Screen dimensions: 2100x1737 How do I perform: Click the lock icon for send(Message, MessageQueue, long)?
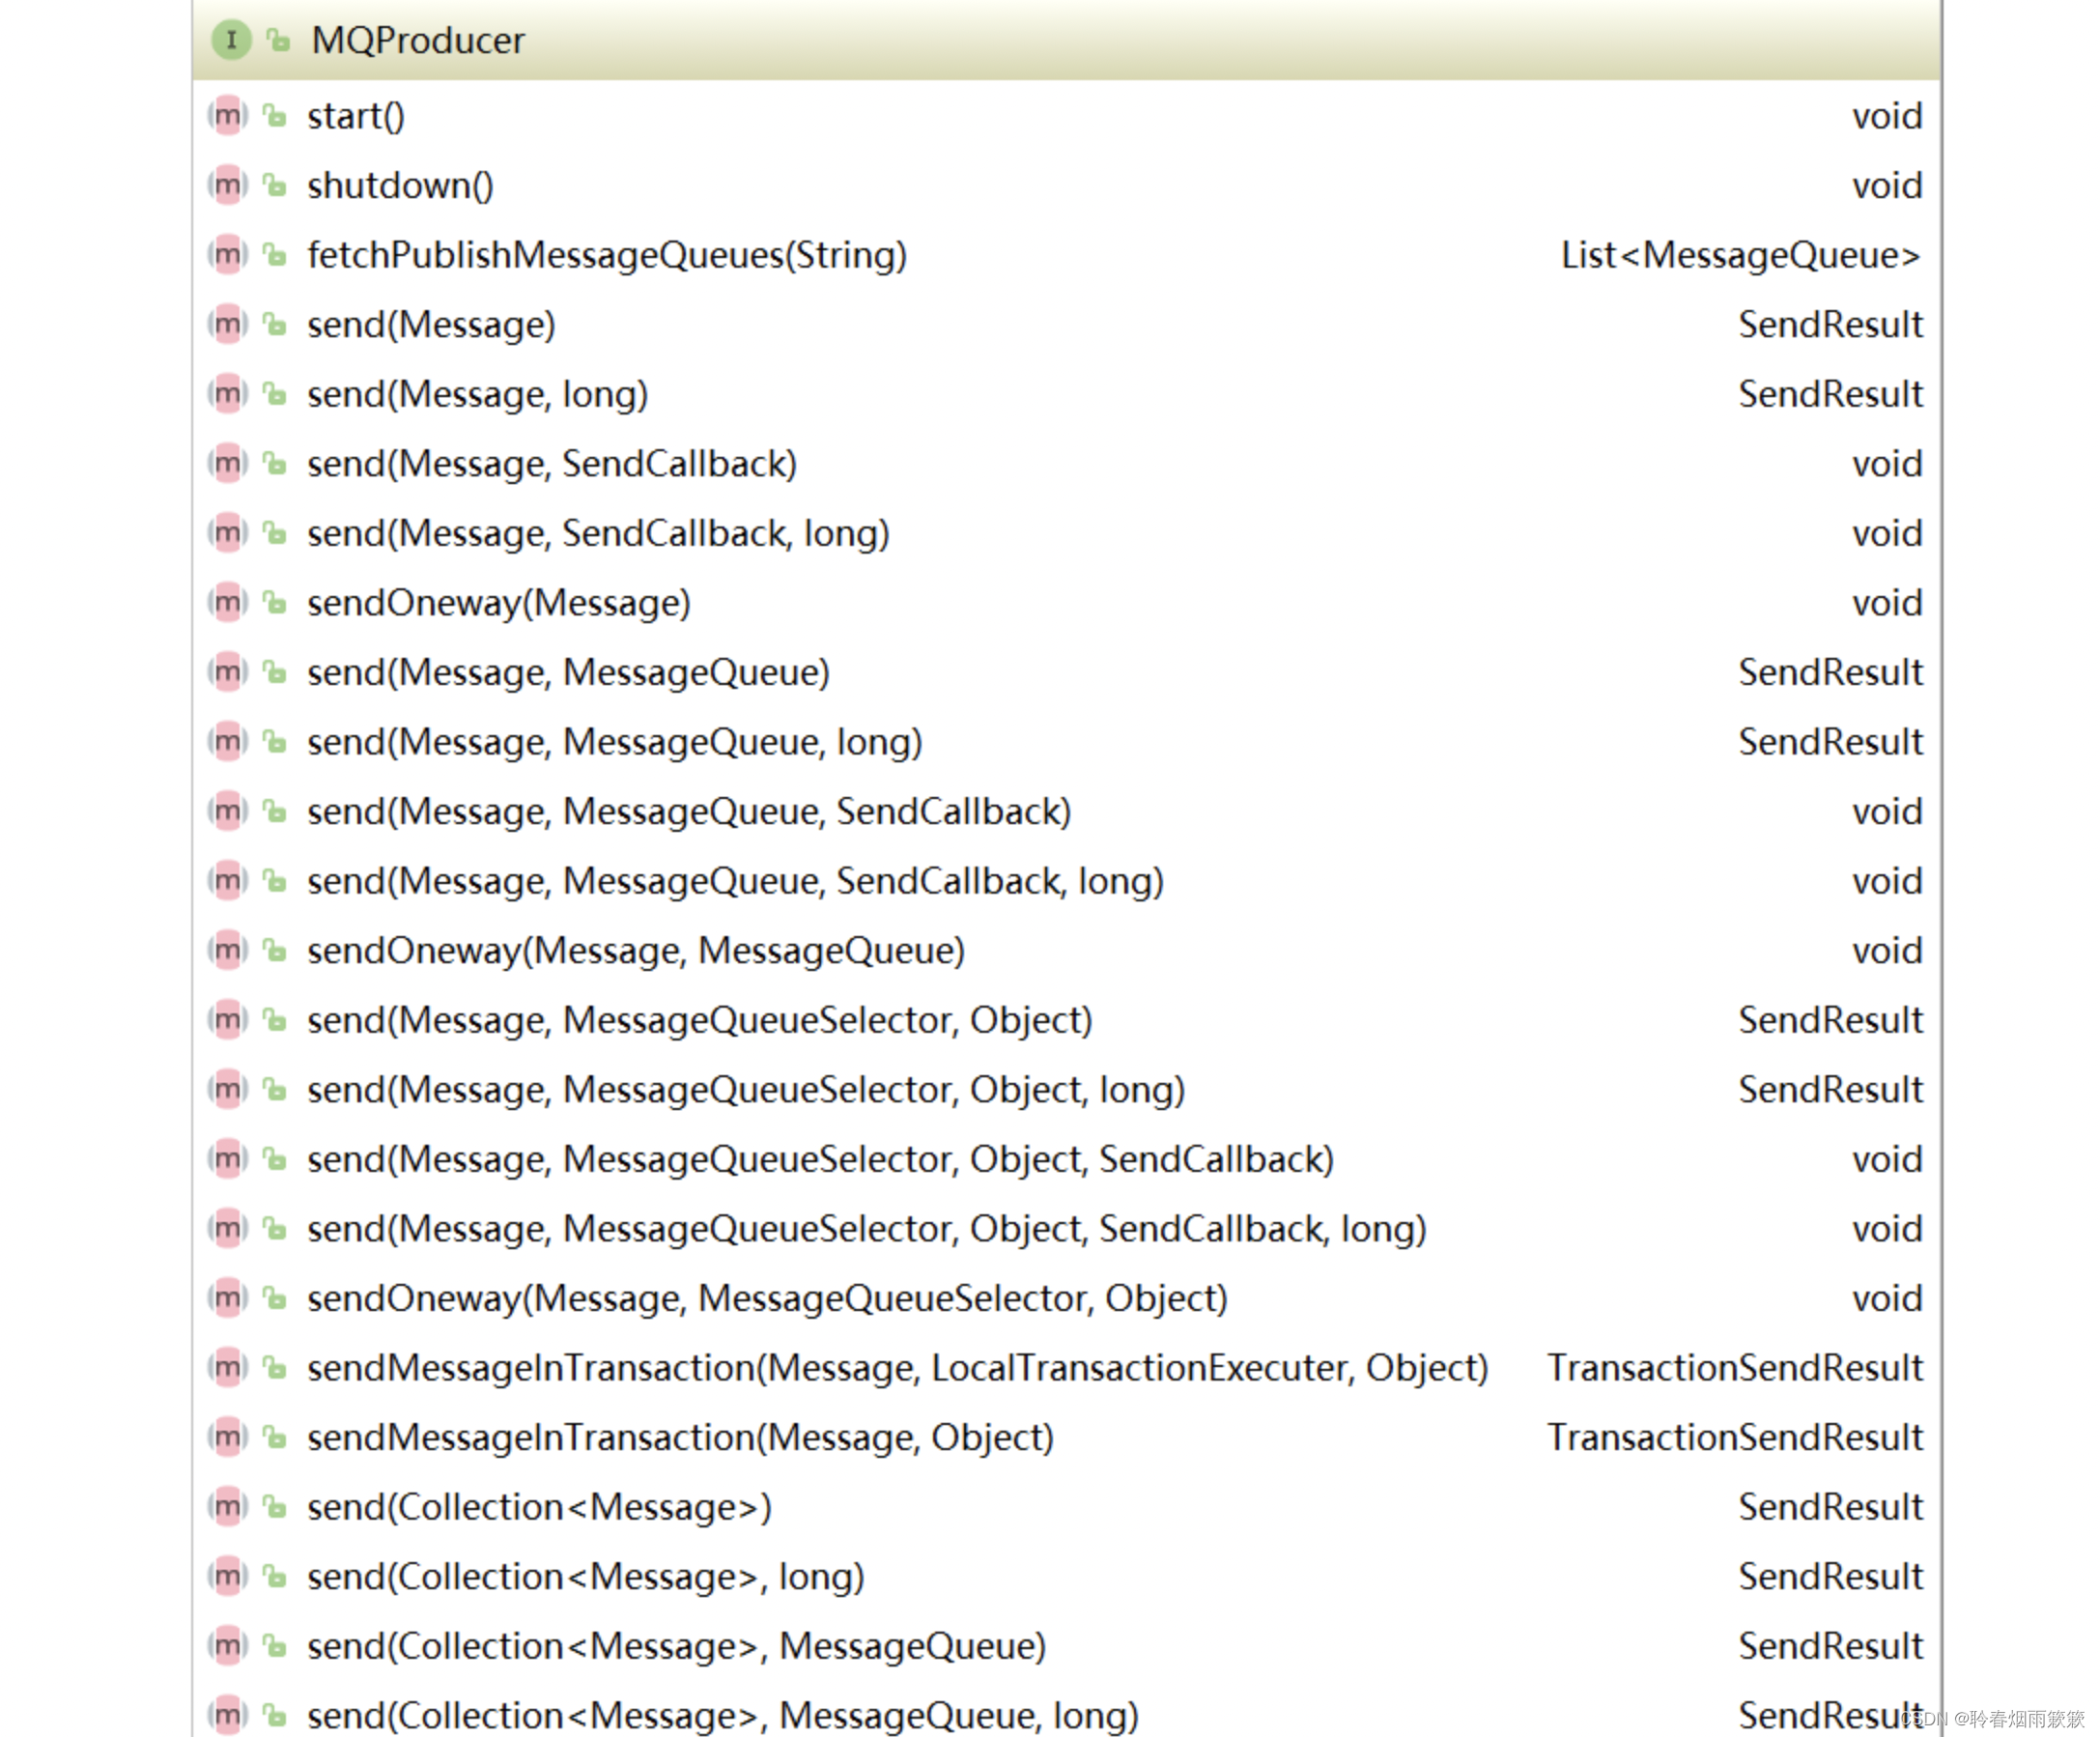point(274,741)
